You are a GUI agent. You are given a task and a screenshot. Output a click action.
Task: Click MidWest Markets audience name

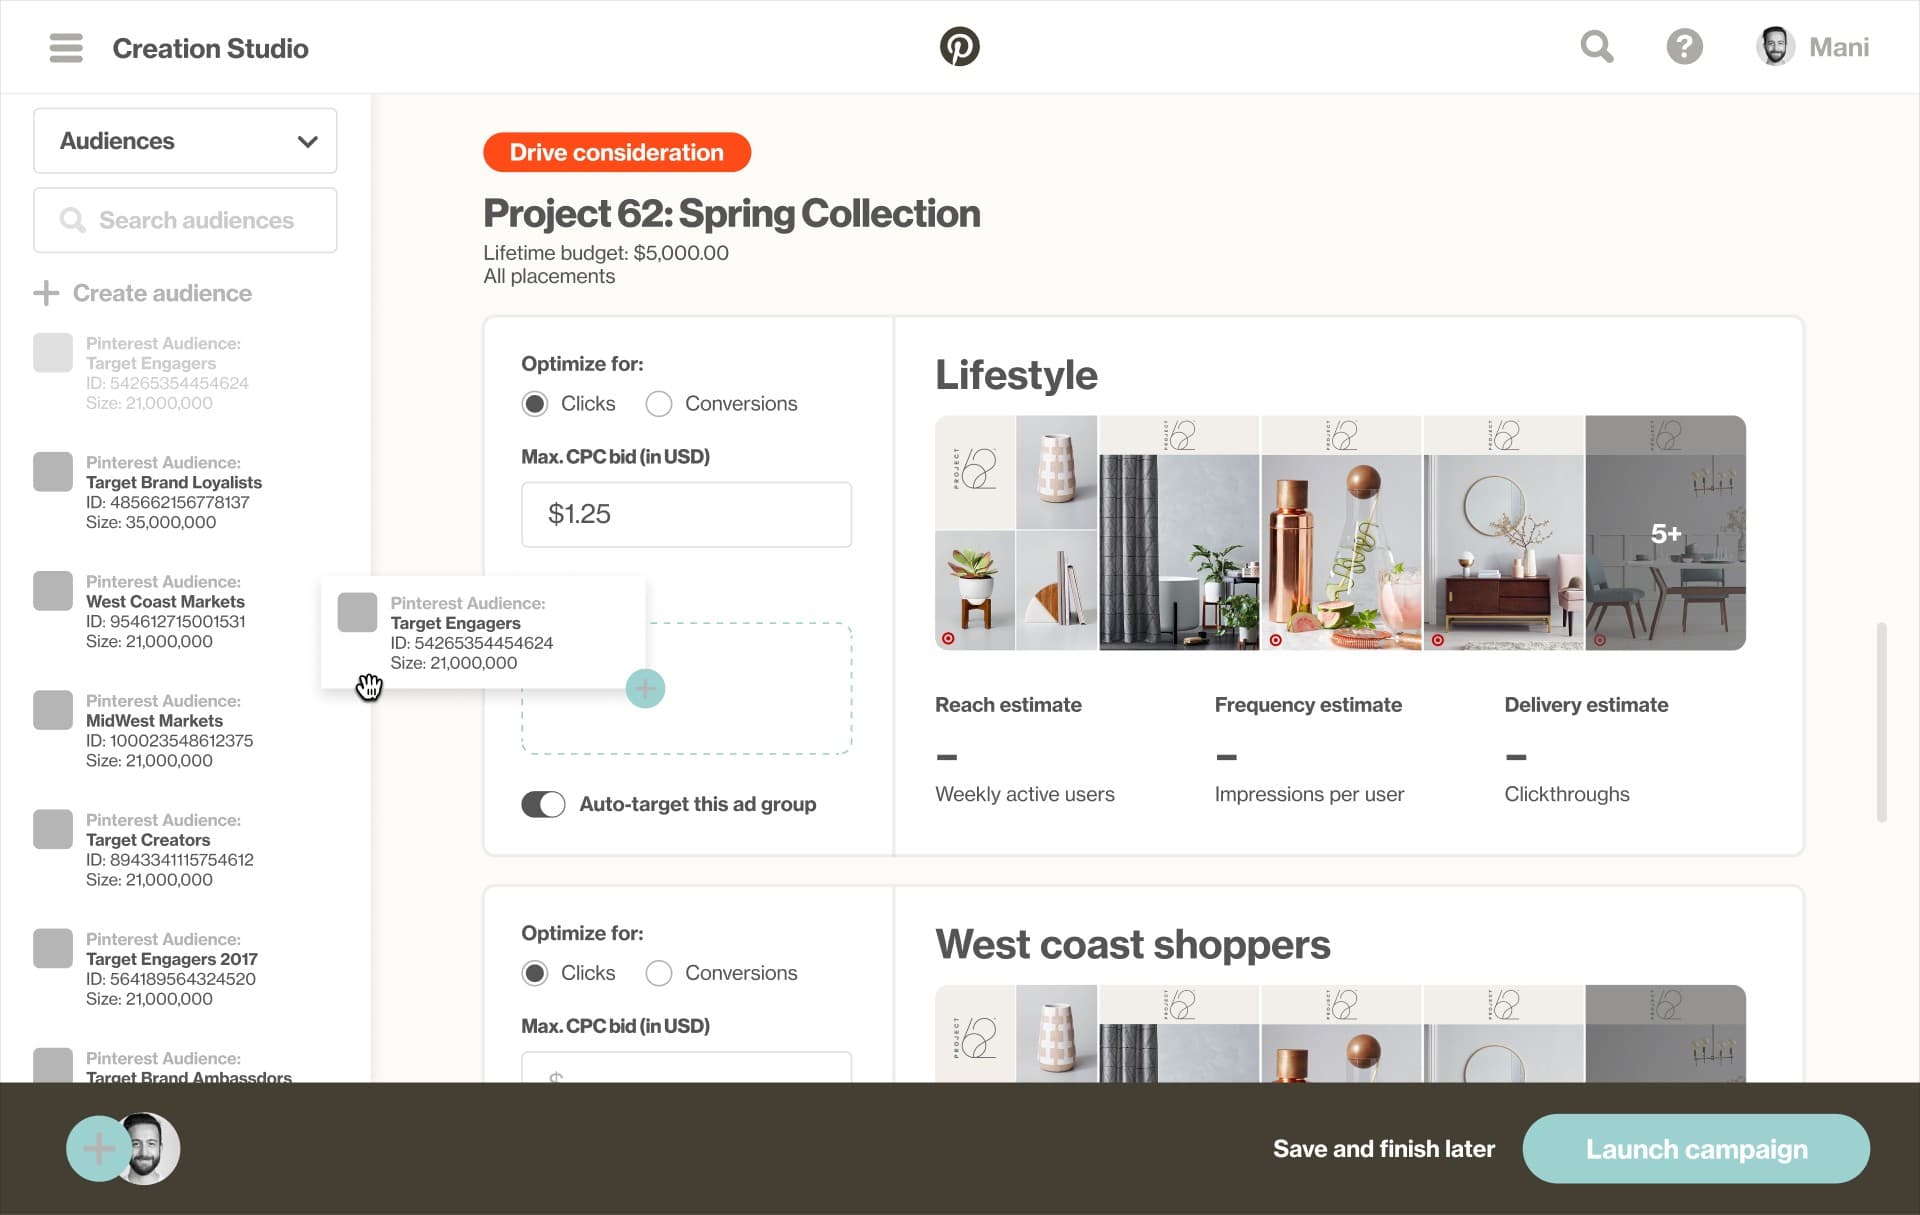click(x=154, y=720)
